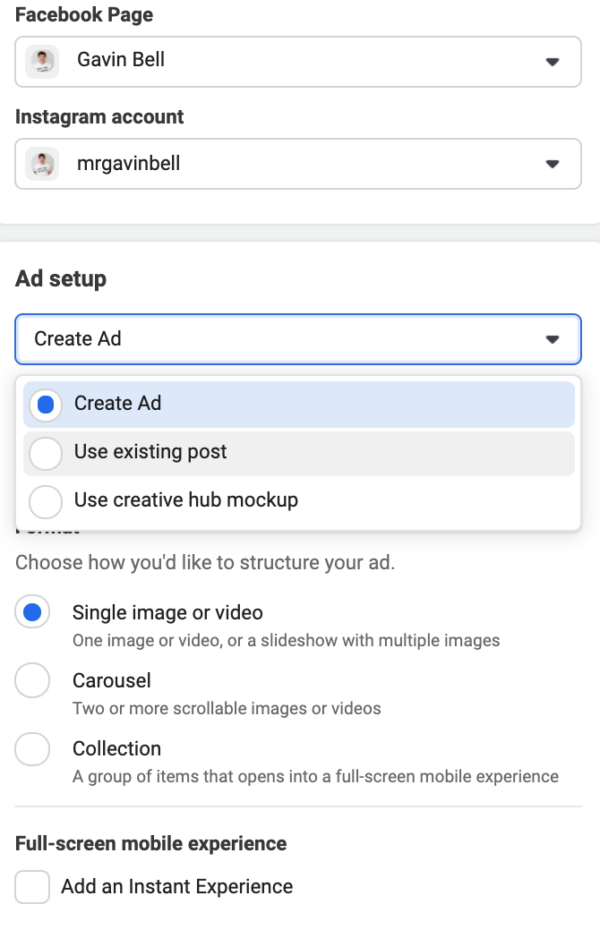This screenshot has height=947, width=600.
Task: Click 'One image or video, or a slideshow' description
Action: (286, 640)
